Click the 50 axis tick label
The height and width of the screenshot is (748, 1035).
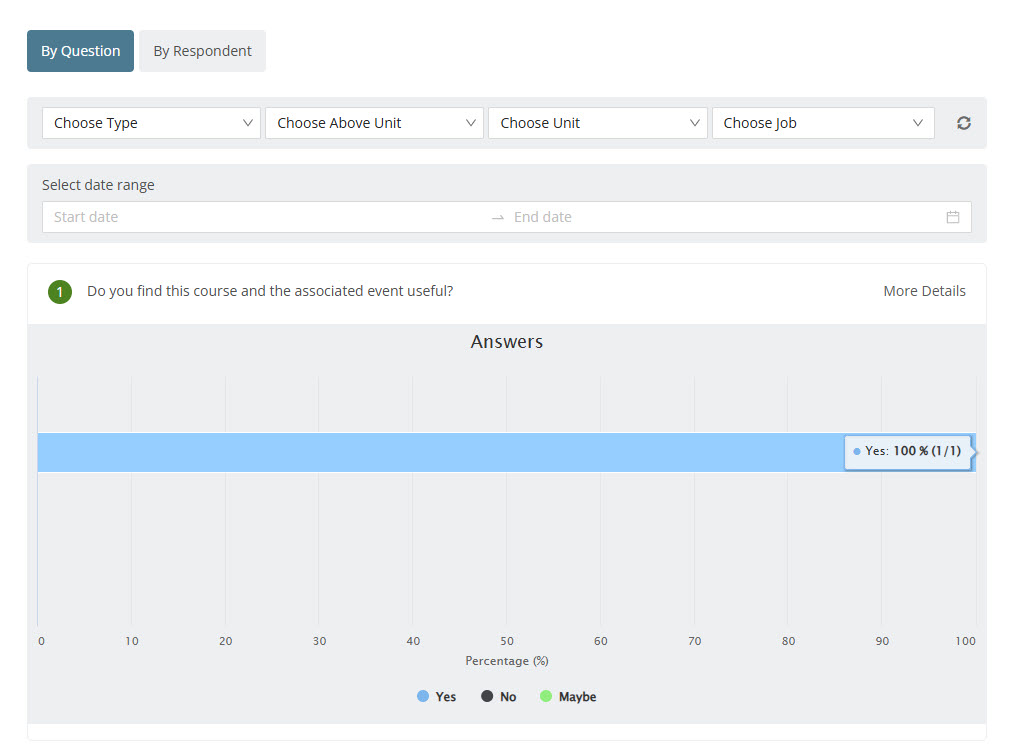(507, 641)
